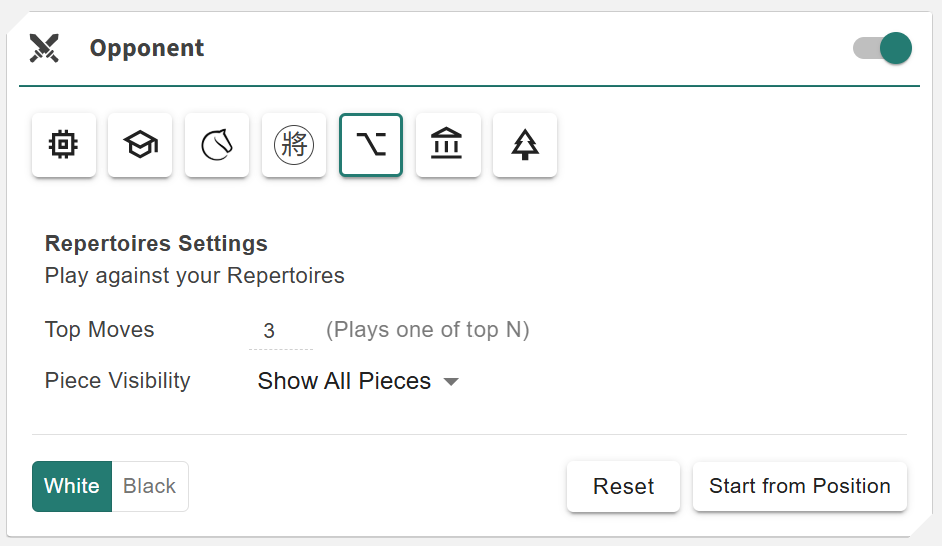Click the Piece Visibility label
Image resolution: width=942 pixels, height=546 pixels.
tap(117, 381)
